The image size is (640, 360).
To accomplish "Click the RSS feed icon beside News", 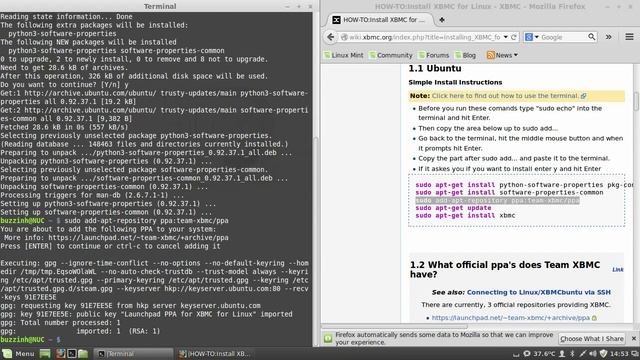I will [x=491, y=55].
